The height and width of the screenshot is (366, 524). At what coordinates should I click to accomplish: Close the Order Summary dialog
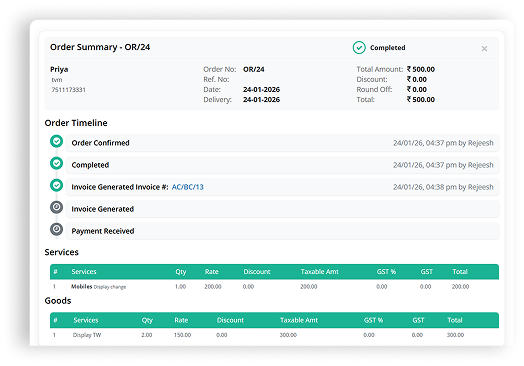[x=484, y=49]
